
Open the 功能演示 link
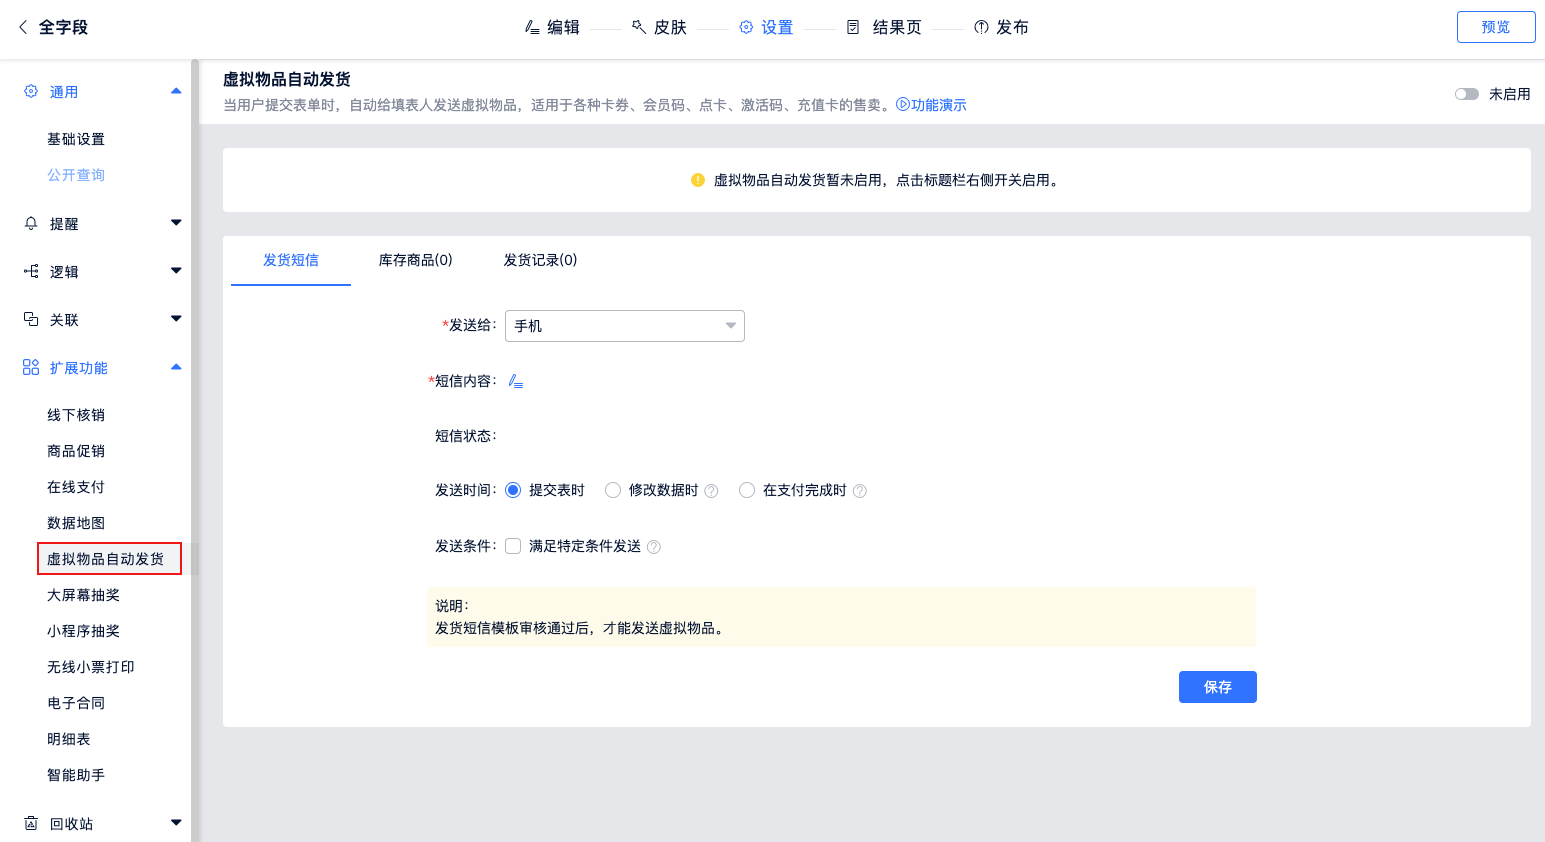(x=932, y=105)
